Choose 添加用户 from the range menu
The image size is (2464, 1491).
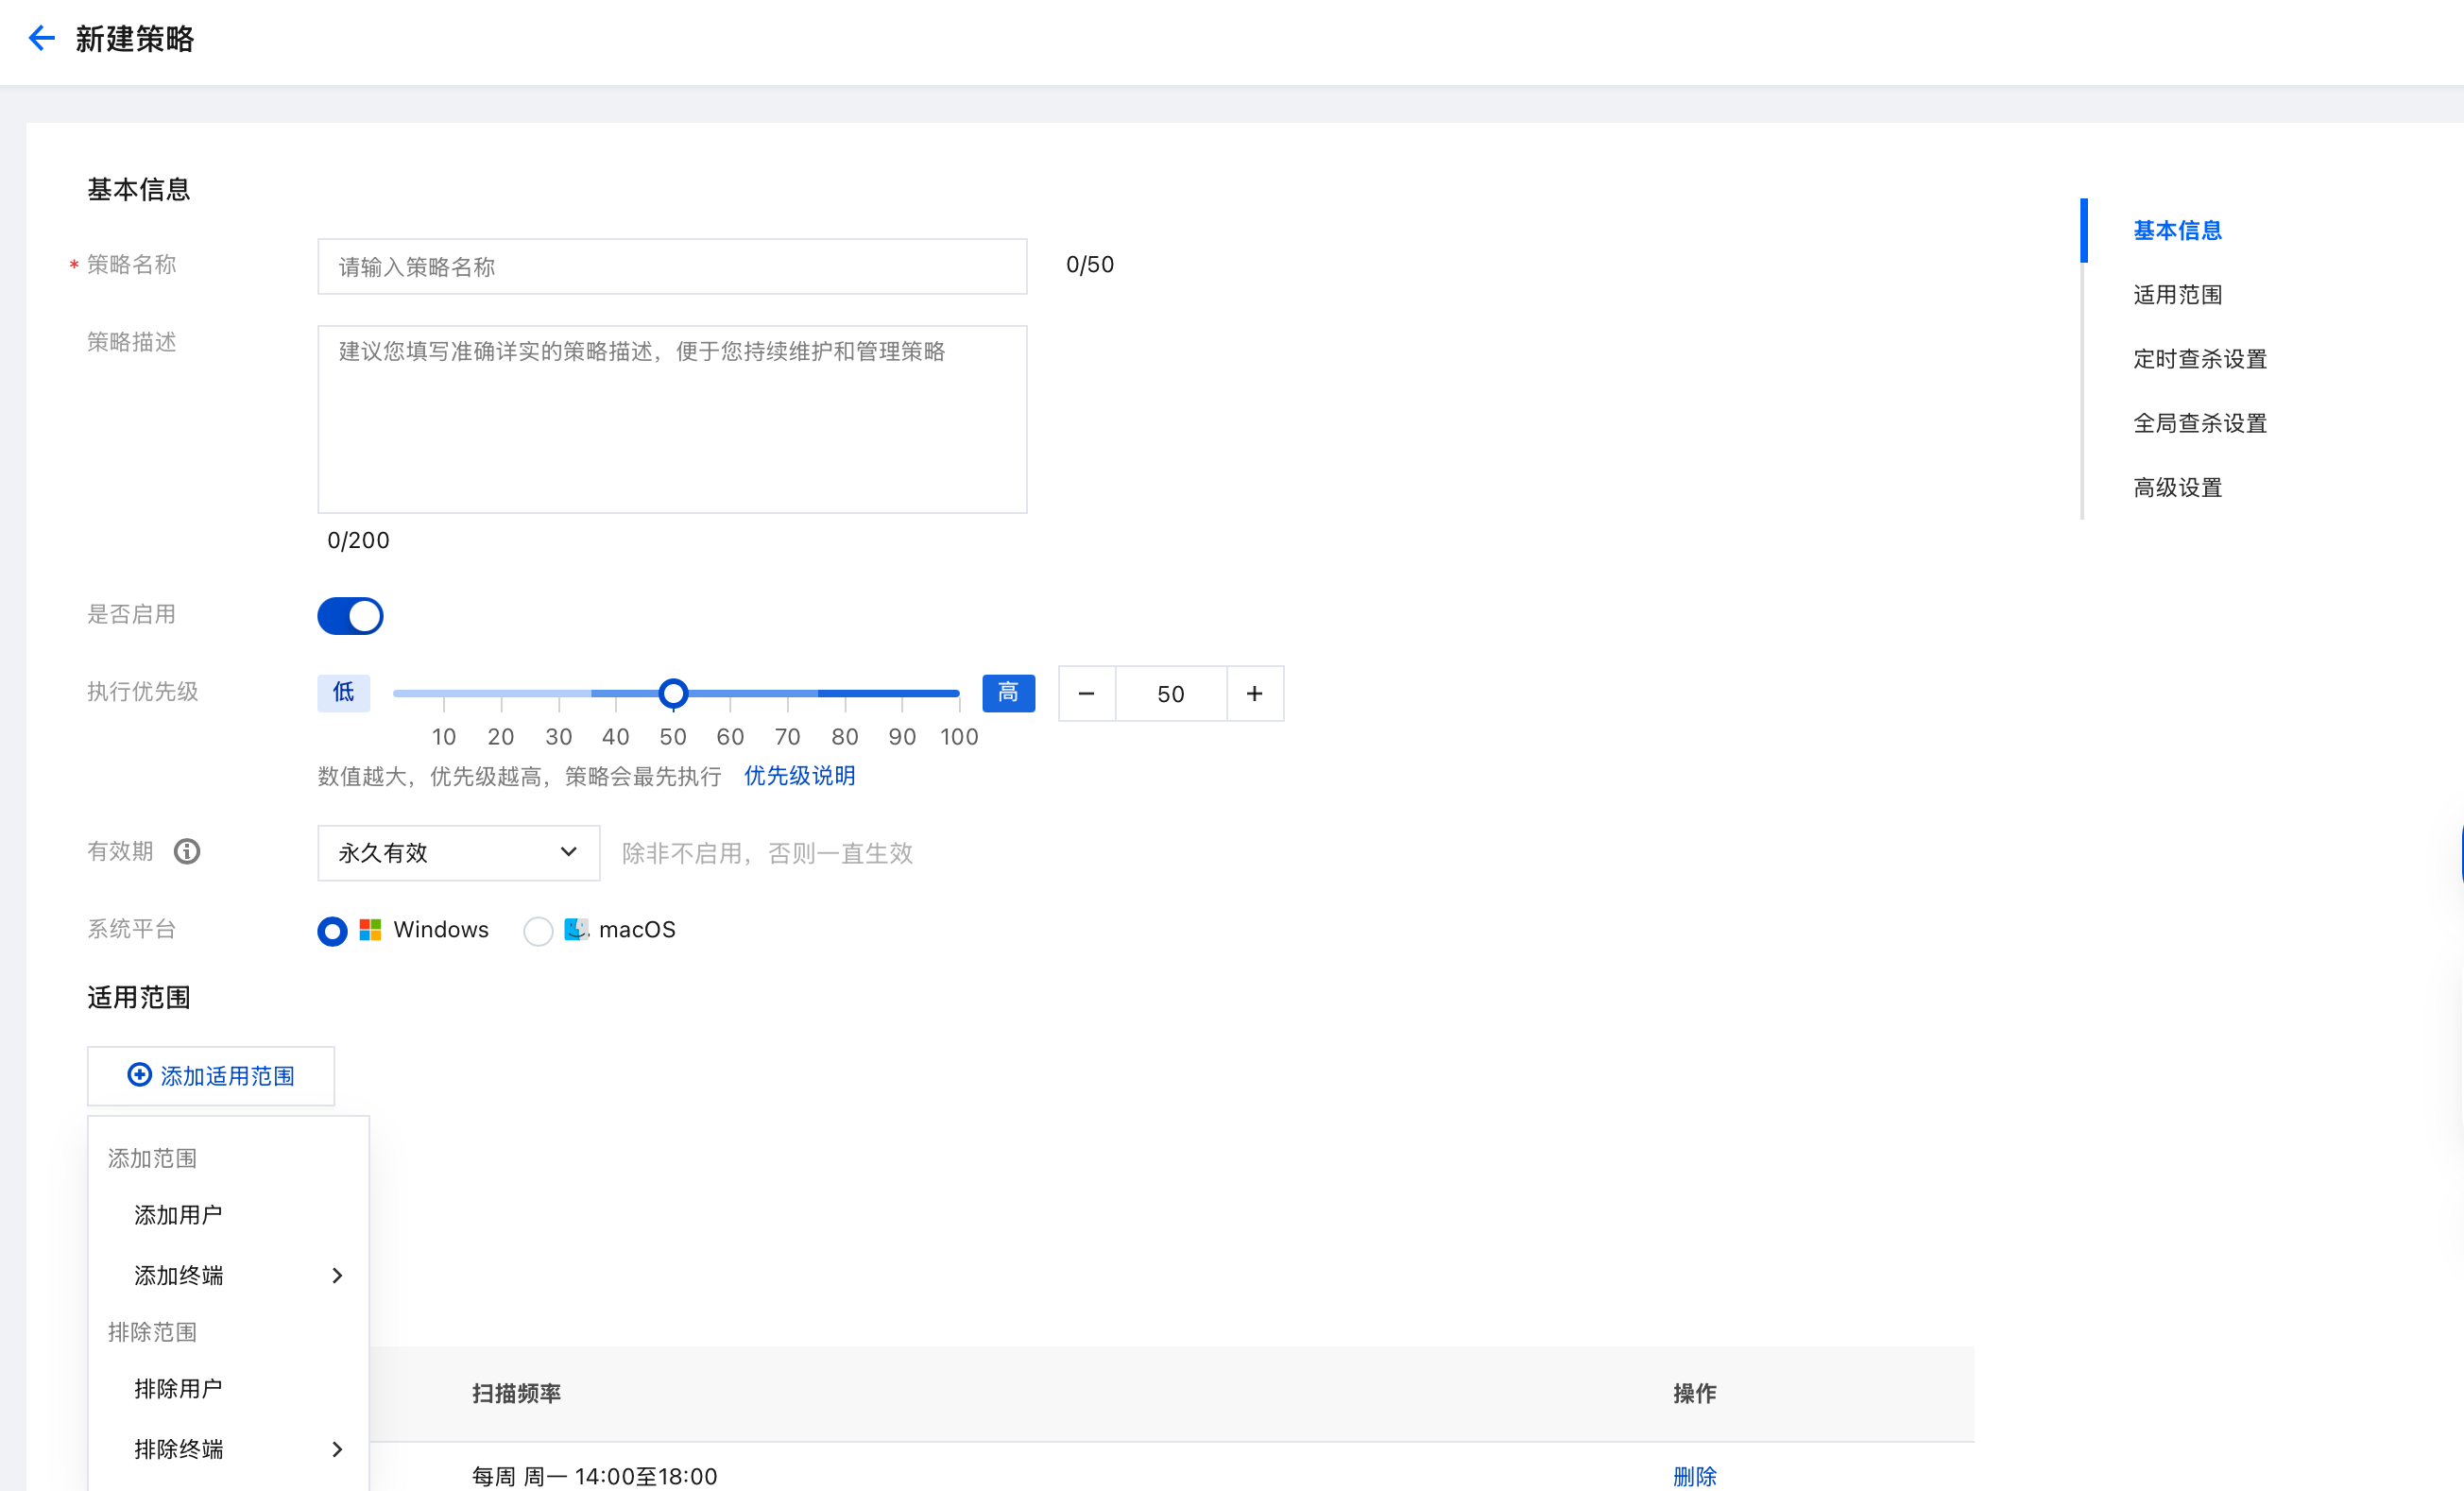pyautogui.click(x=178, y=1216)
